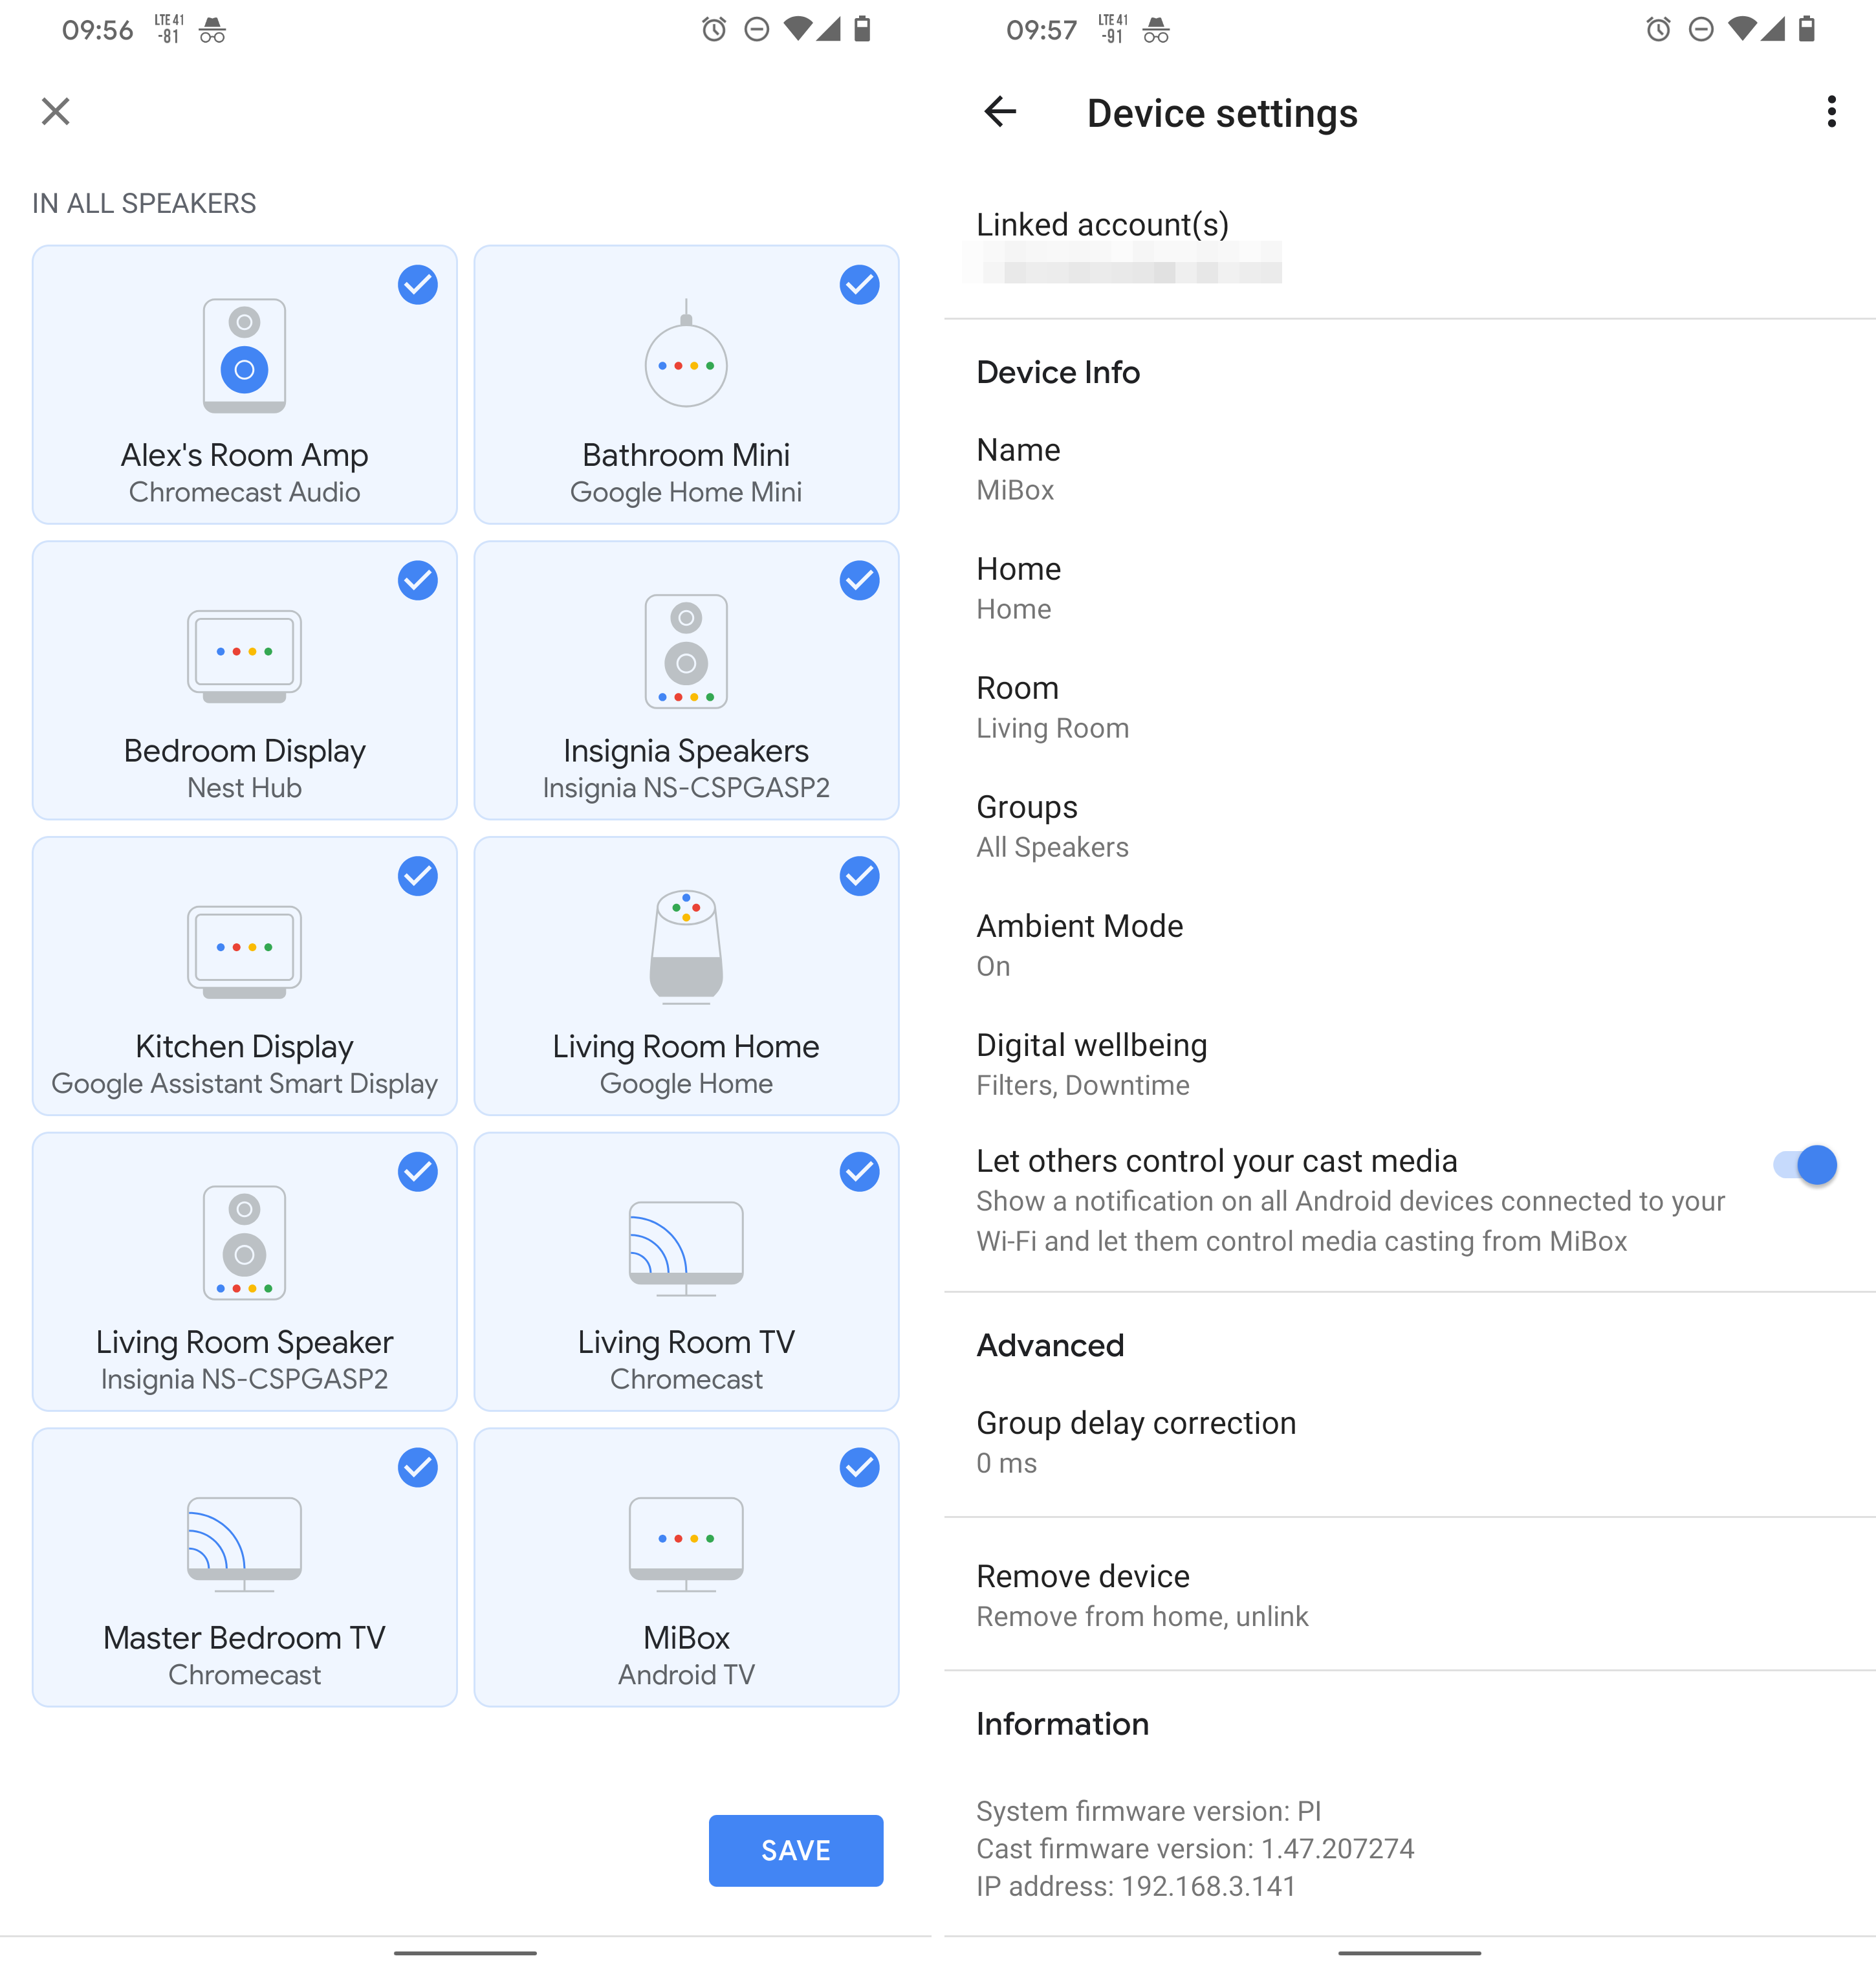Uncheck Alex's Room Amp checkmark
Viewport: 1876px width, 1967px height.
click(x=418, y=285)
